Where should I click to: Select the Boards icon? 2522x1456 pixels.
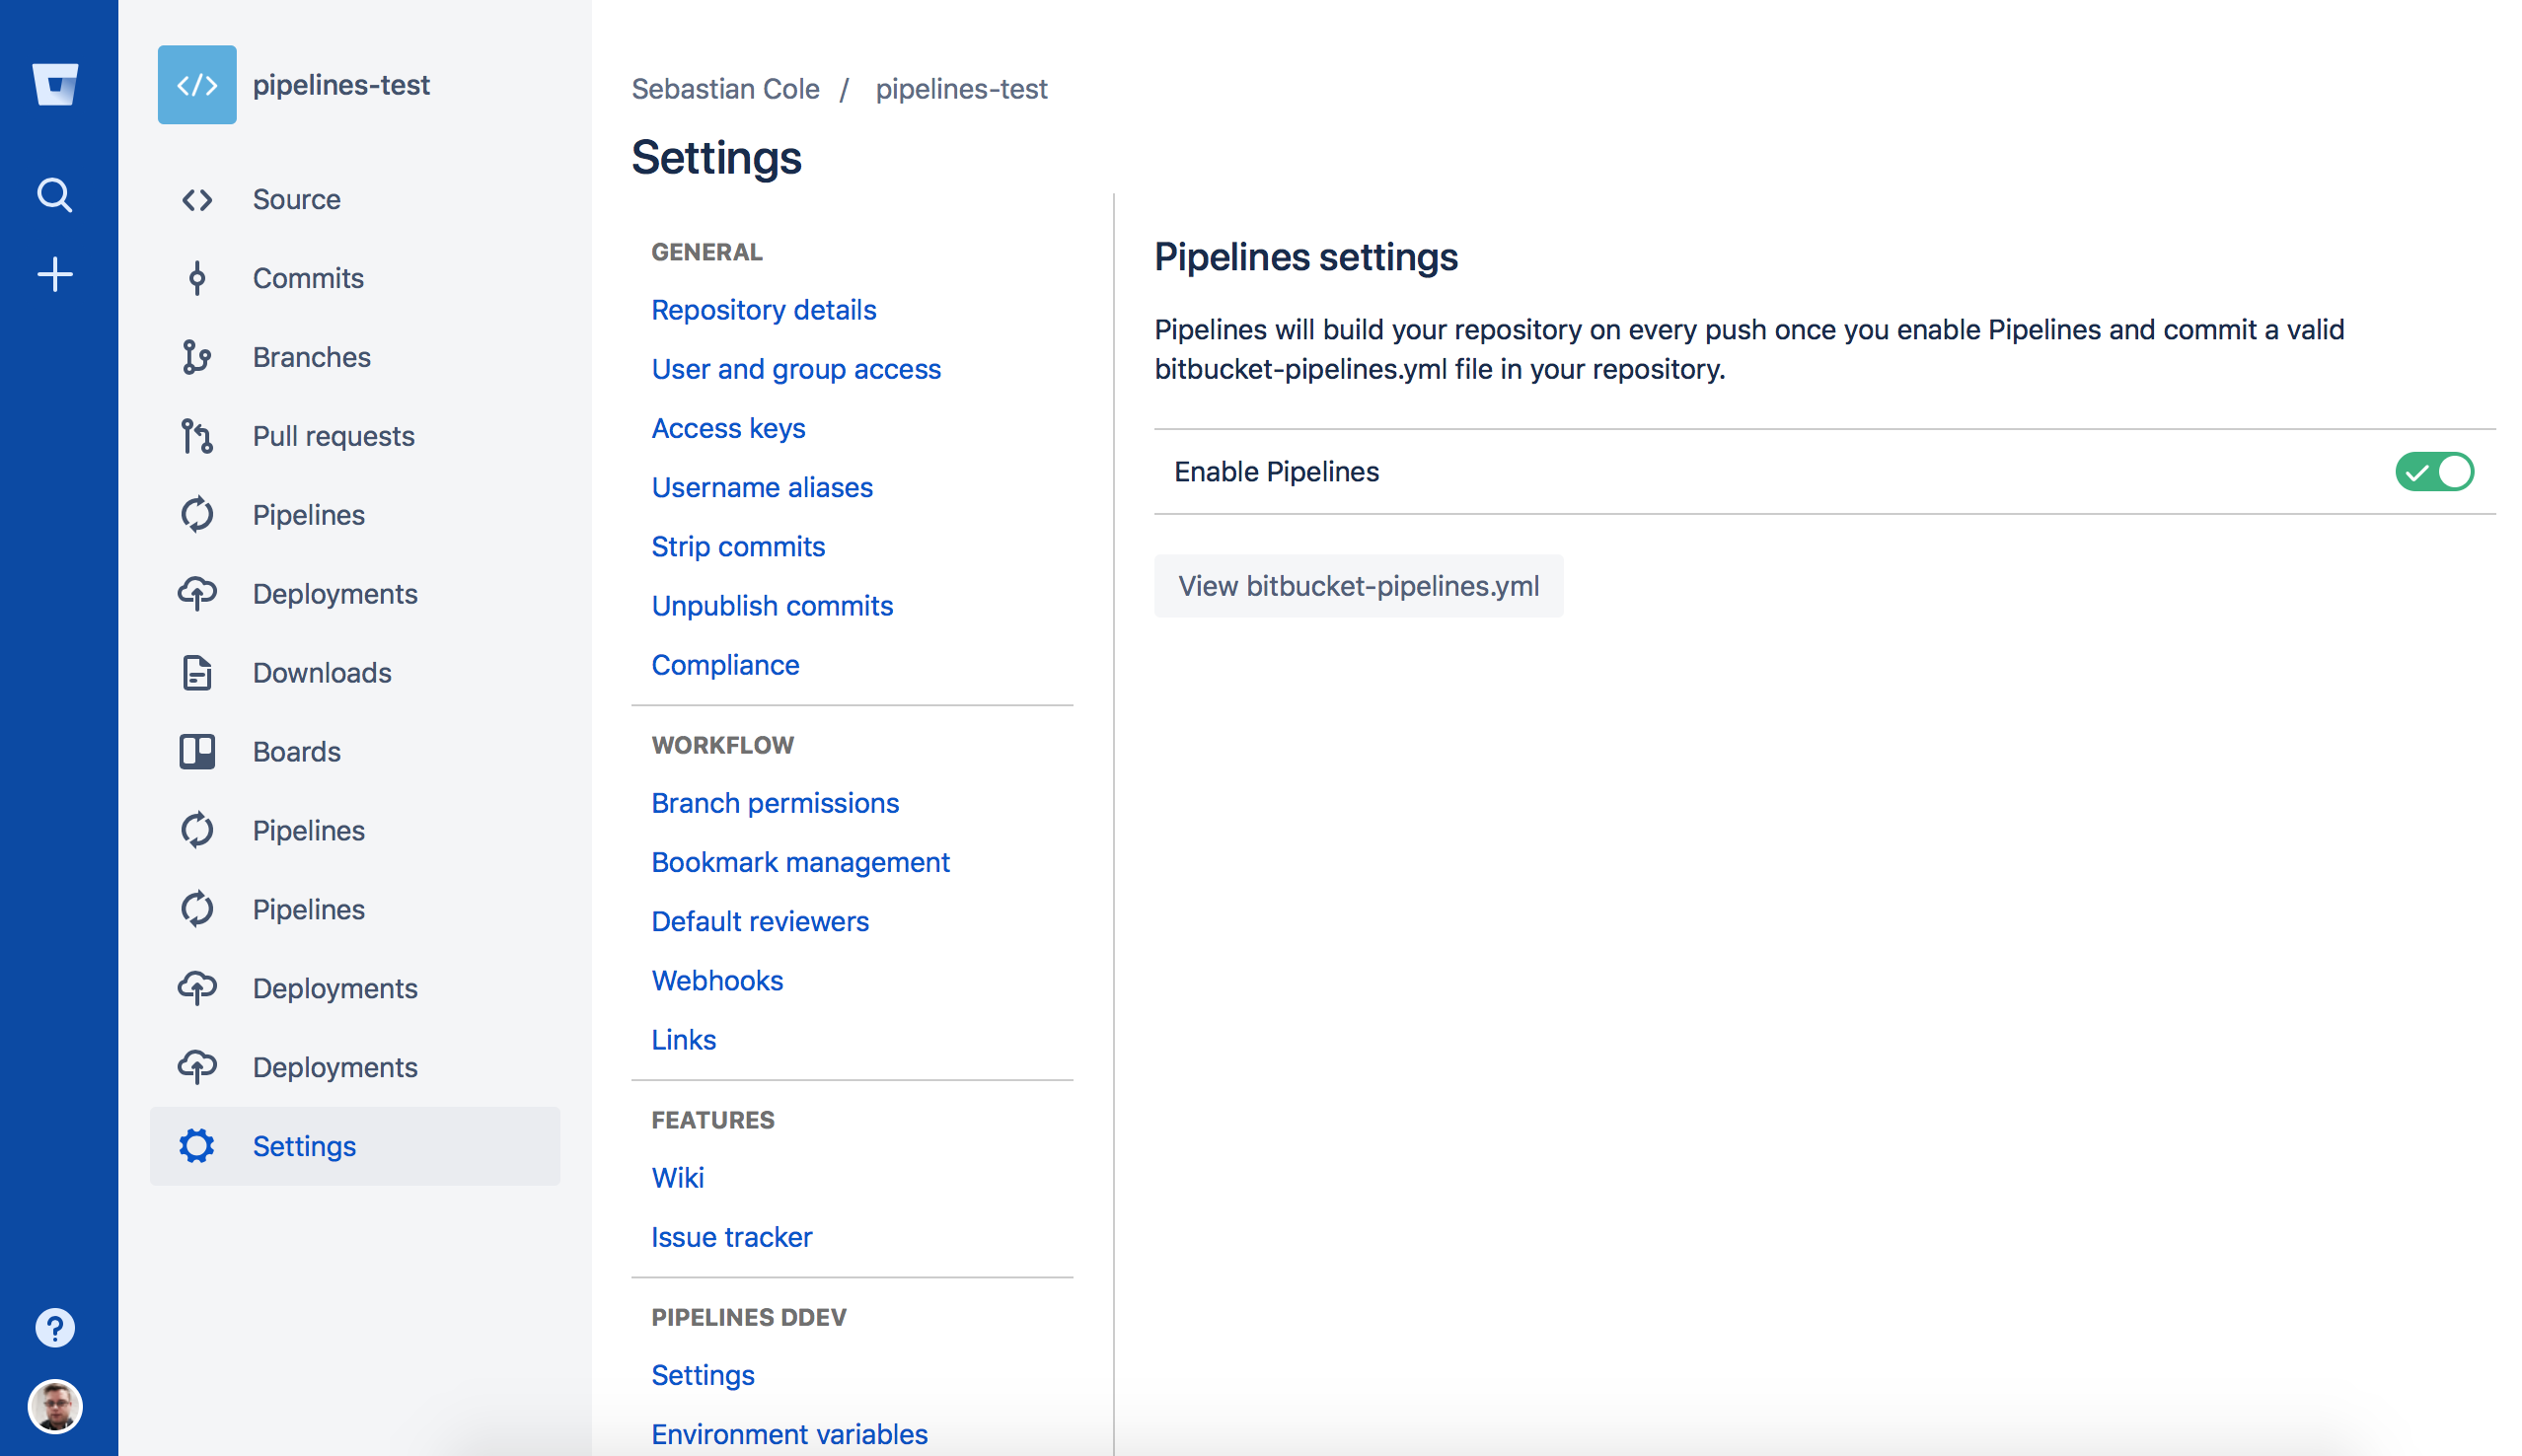click(x=197, y=751)
